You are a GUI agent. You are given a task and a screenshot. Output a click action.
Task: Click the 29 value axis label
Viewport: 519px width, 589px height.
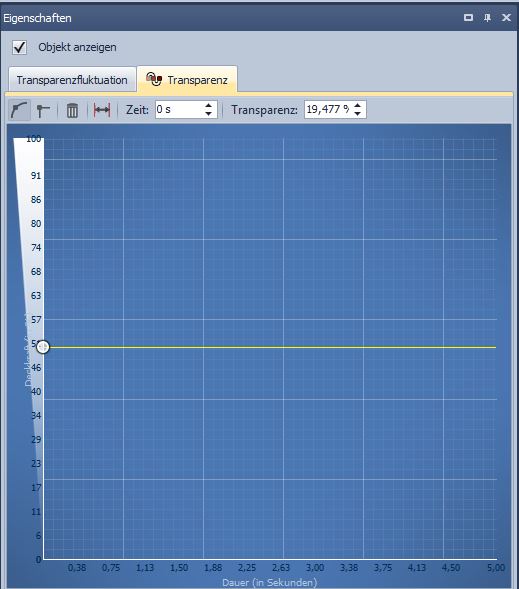pyautogui.click(x=36, y=439)
